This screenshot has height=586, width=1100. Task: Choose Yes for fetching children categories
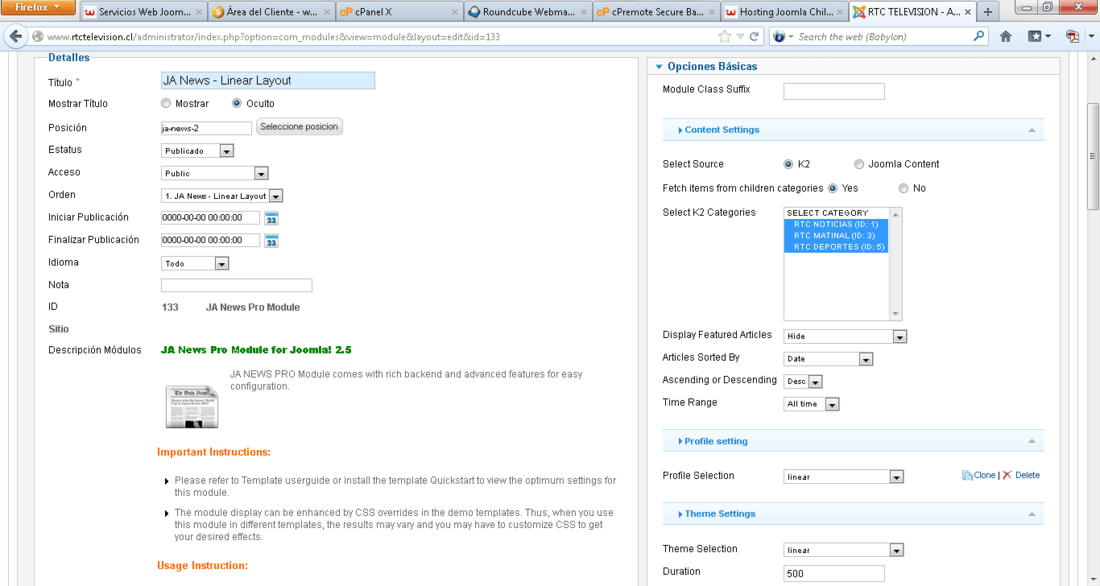pyautogui.click(x=833, y=188)
